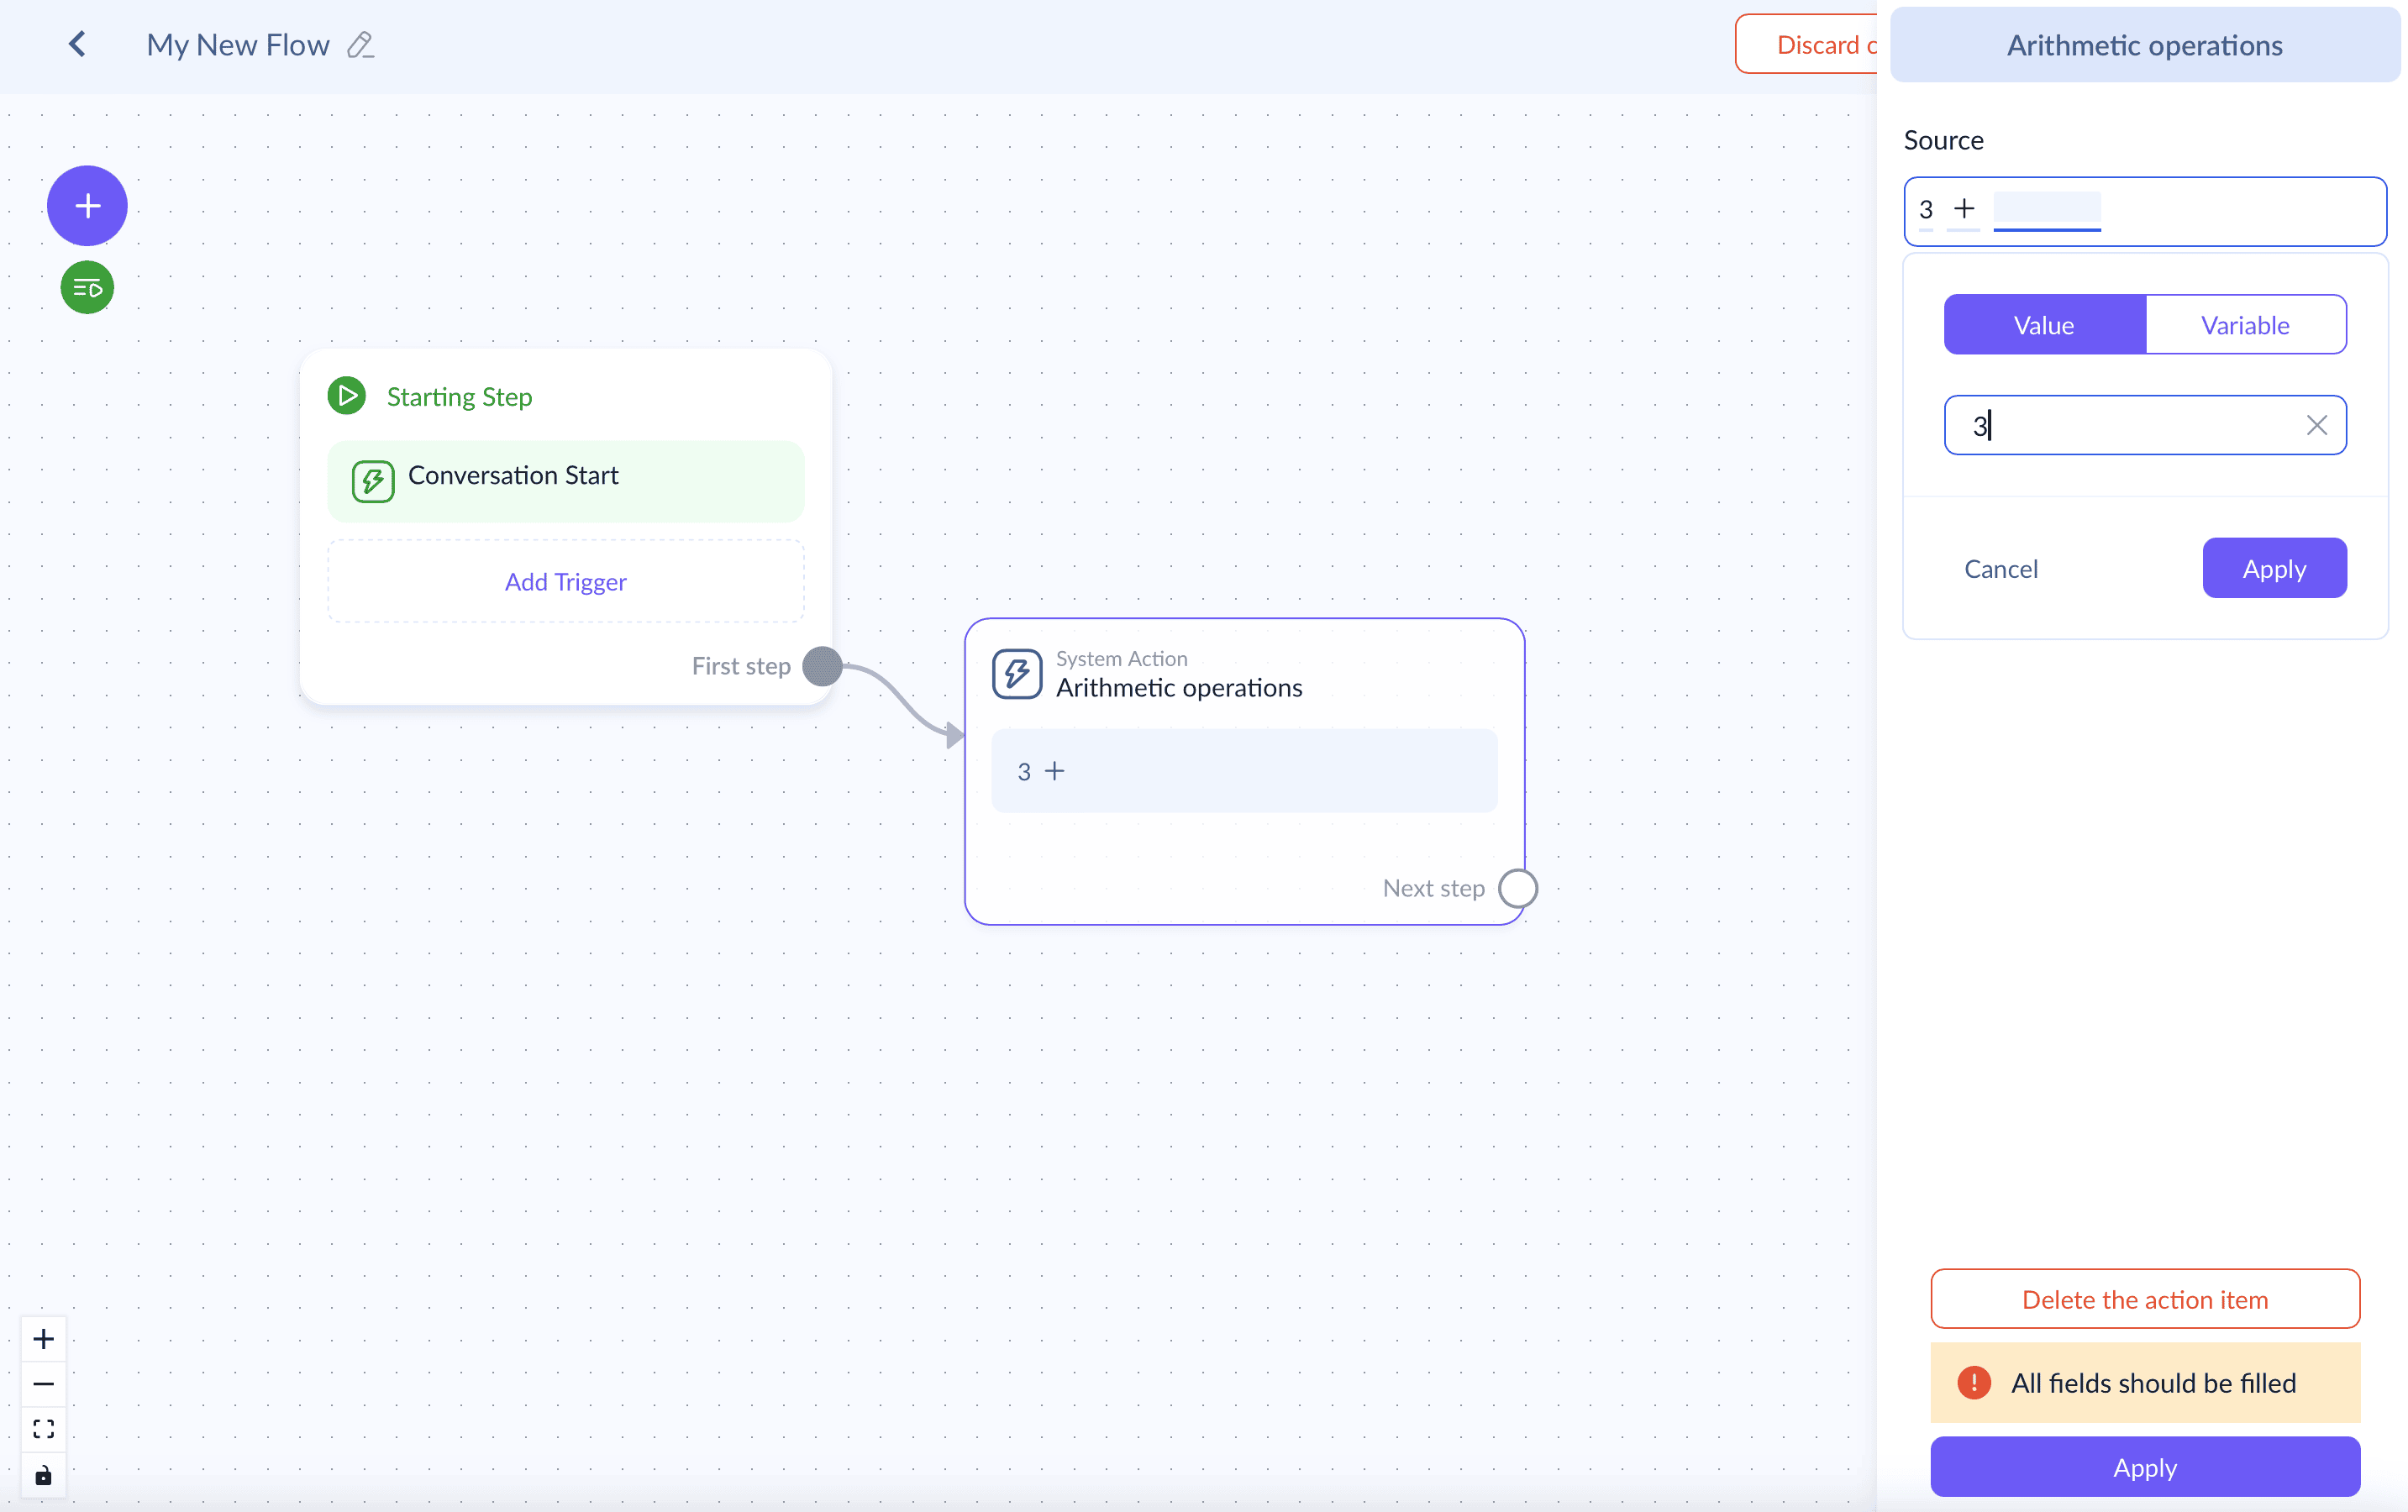Click the pencil icon to rename flow
This screenshot has height=1512, width=2408.
coord(360,45)
